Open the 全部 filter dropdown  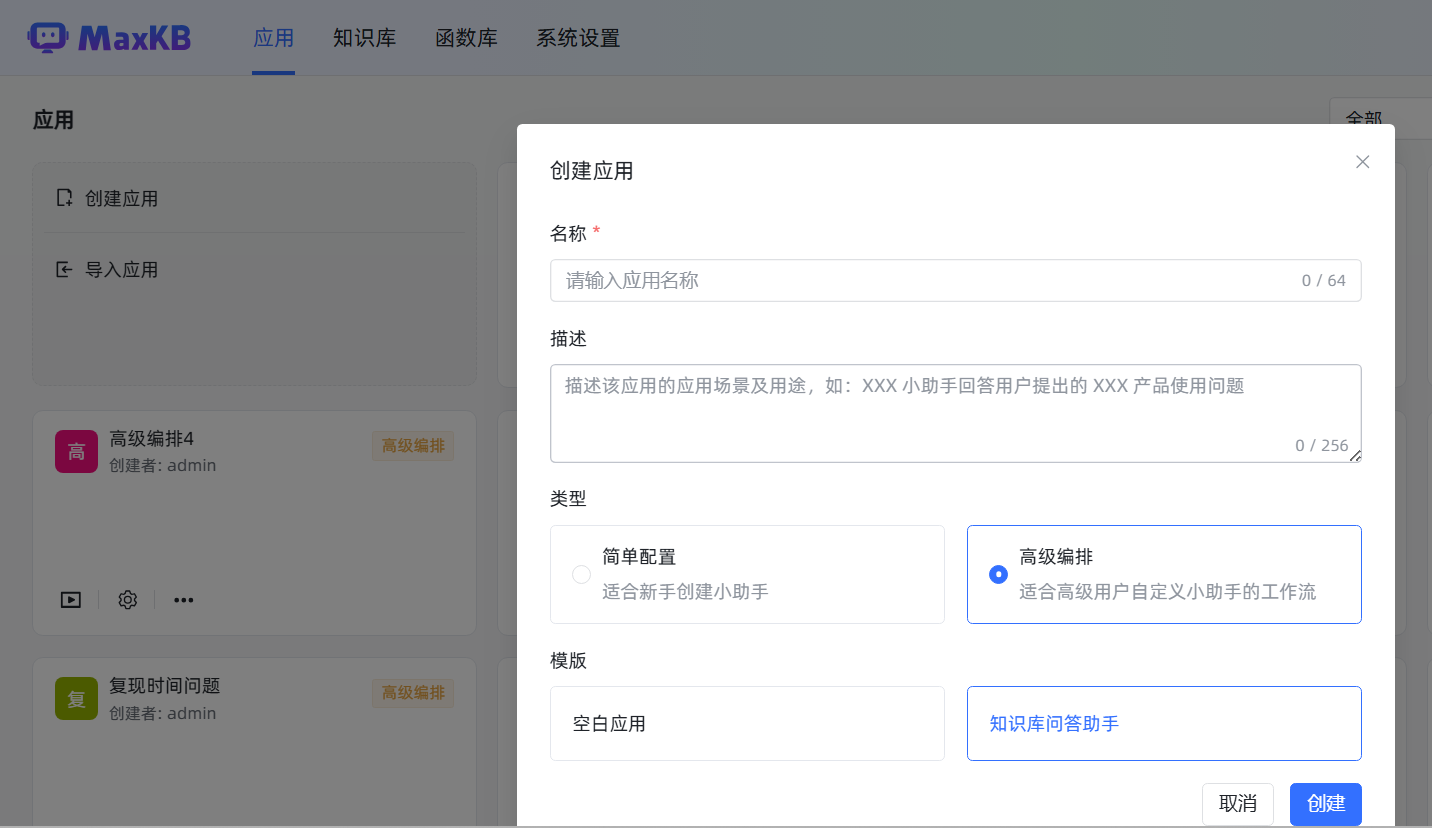[x=1362, y=118]
